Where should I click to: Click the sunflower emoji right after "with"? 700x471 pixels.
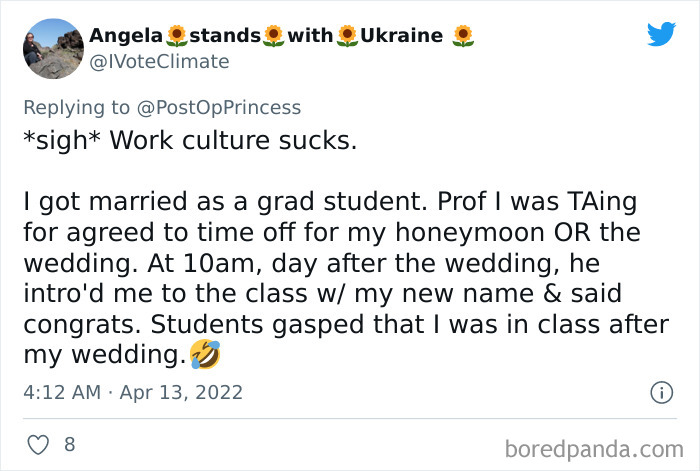[x=347, y=37]
